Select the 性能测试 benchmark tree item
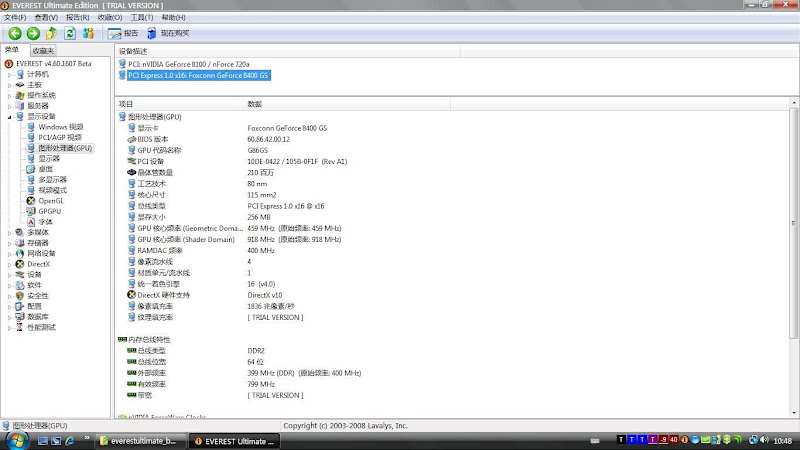 (41, 328)
